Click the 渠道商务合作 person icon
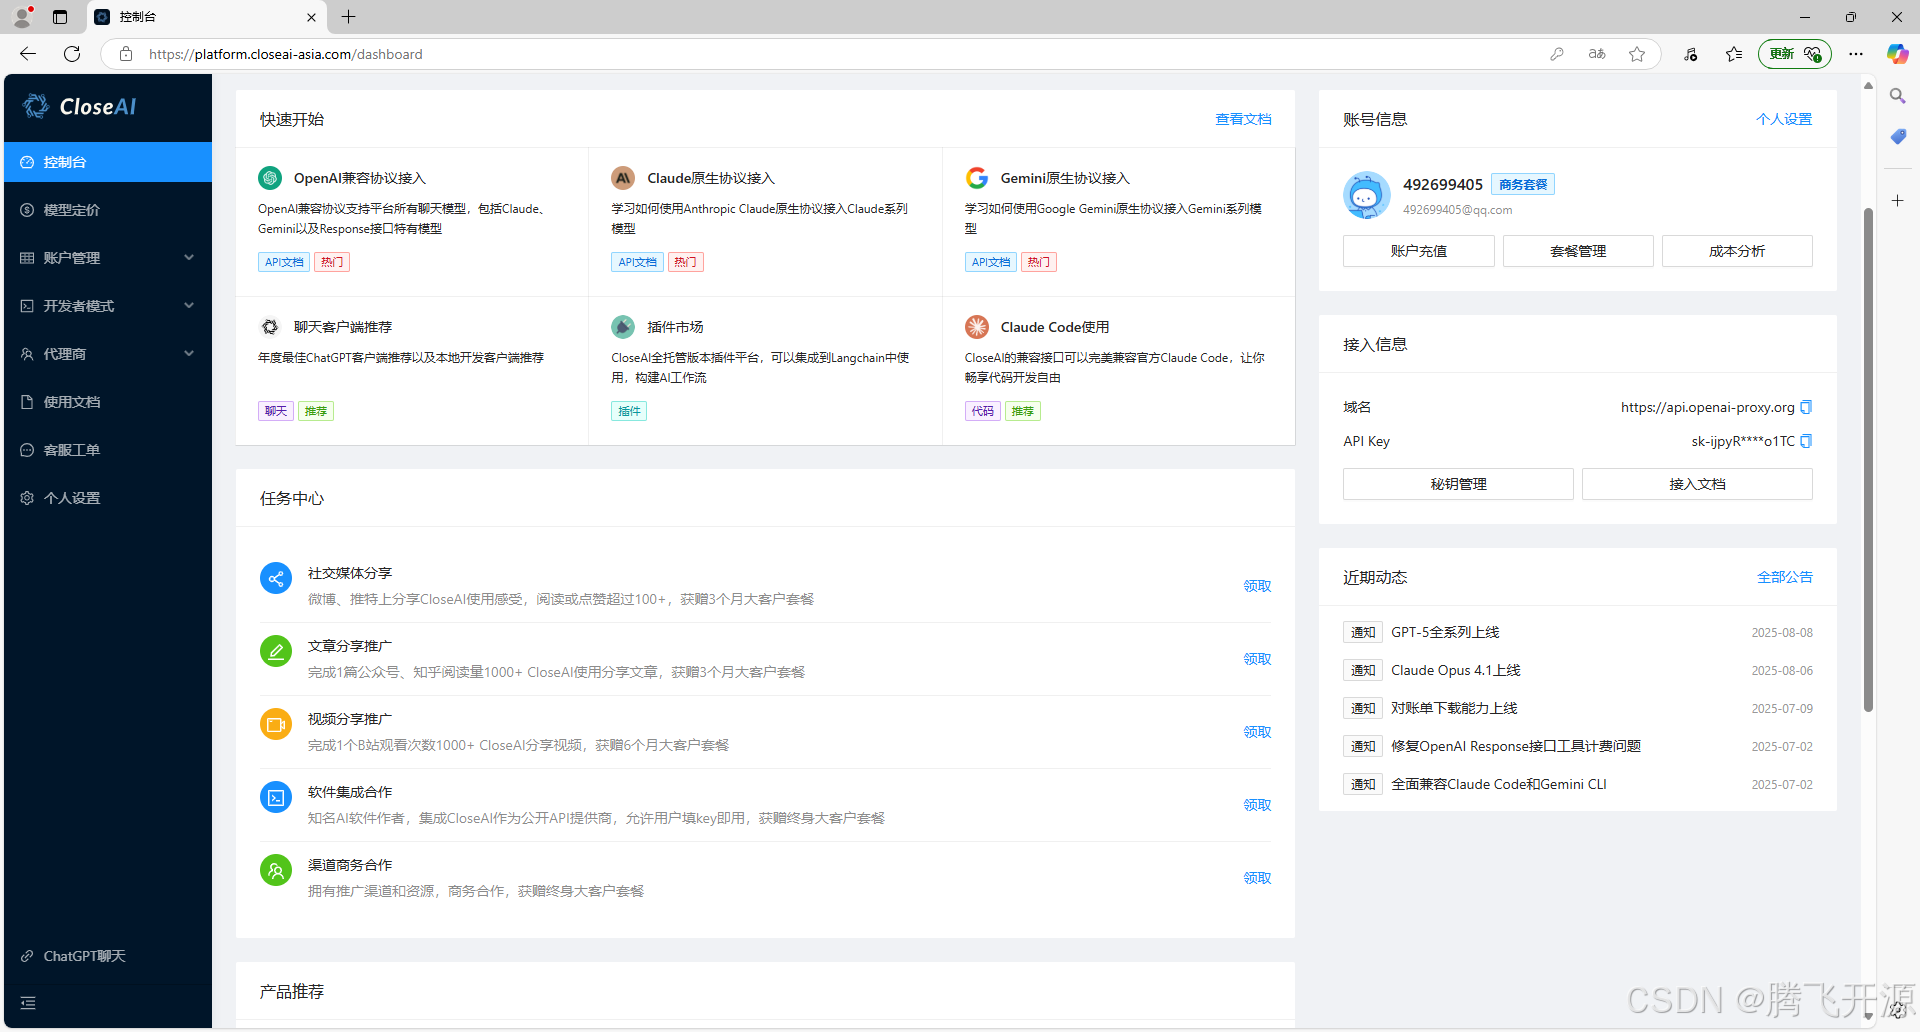The width and height of the screenshot is (1920, 1032). (276, 870)
